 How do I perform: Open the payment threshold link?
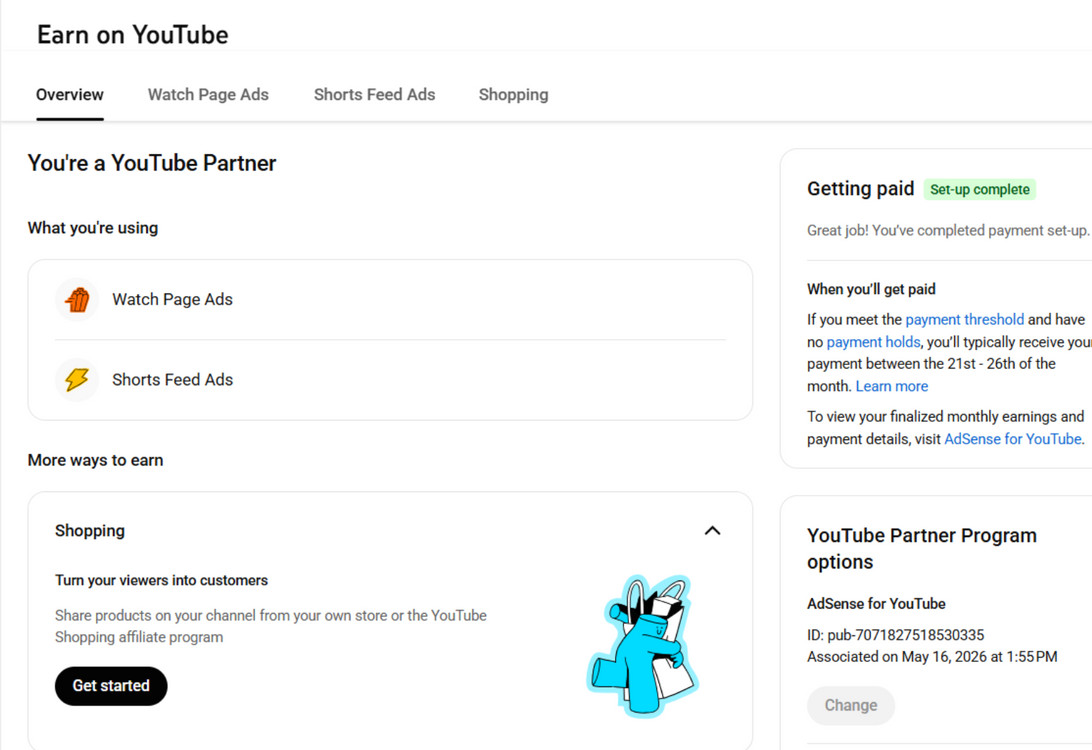[965, 320]
